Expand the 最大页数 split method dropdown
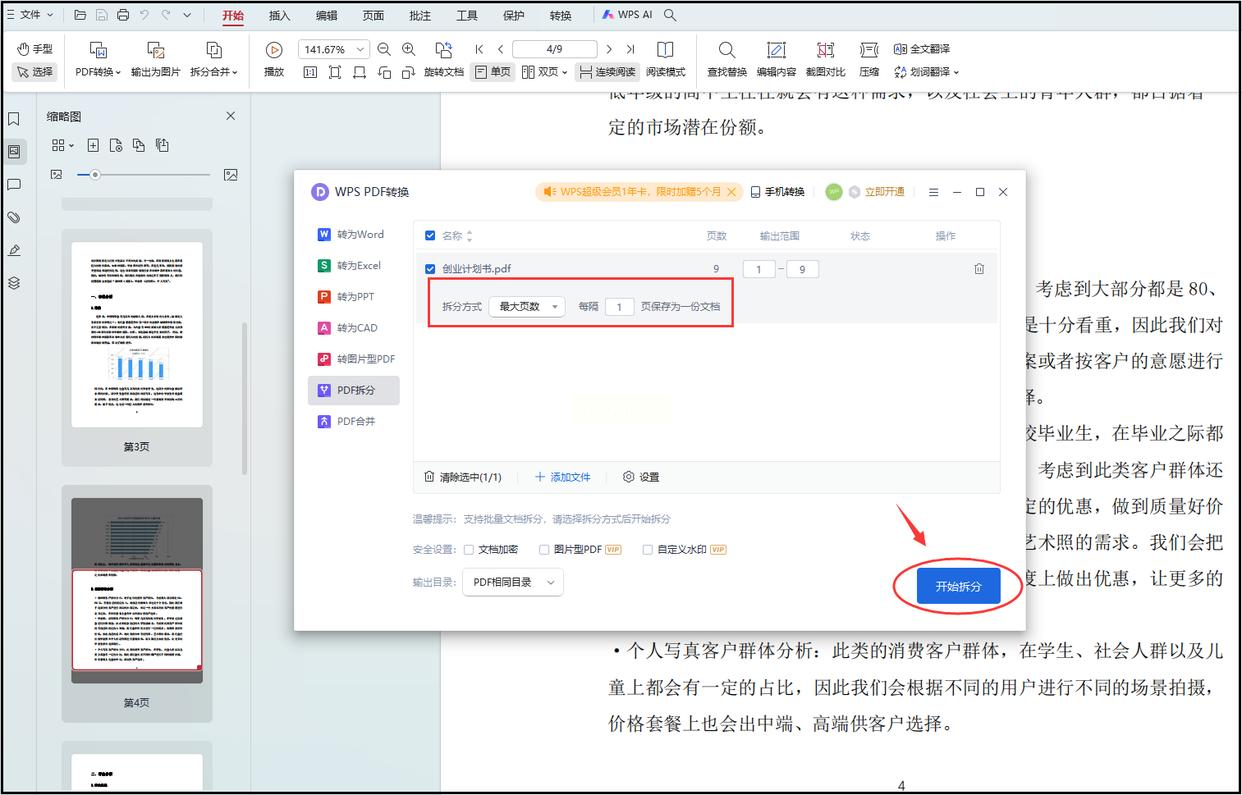The height and width of the screenshot is (795, 1242). [x=527, y=307]
